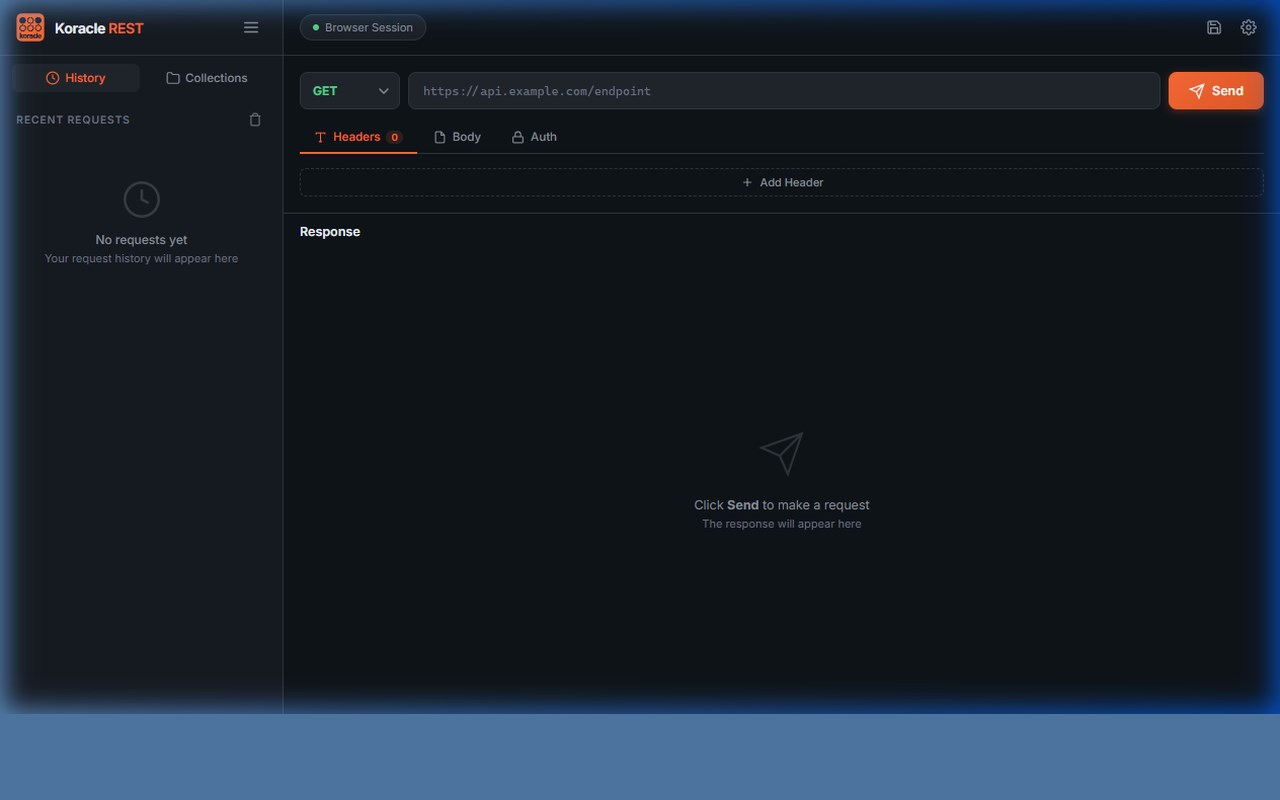The width and height of the screenshot is (1280, 800).
Task: Switch to the Collections tab
Action: click(207, 78)
